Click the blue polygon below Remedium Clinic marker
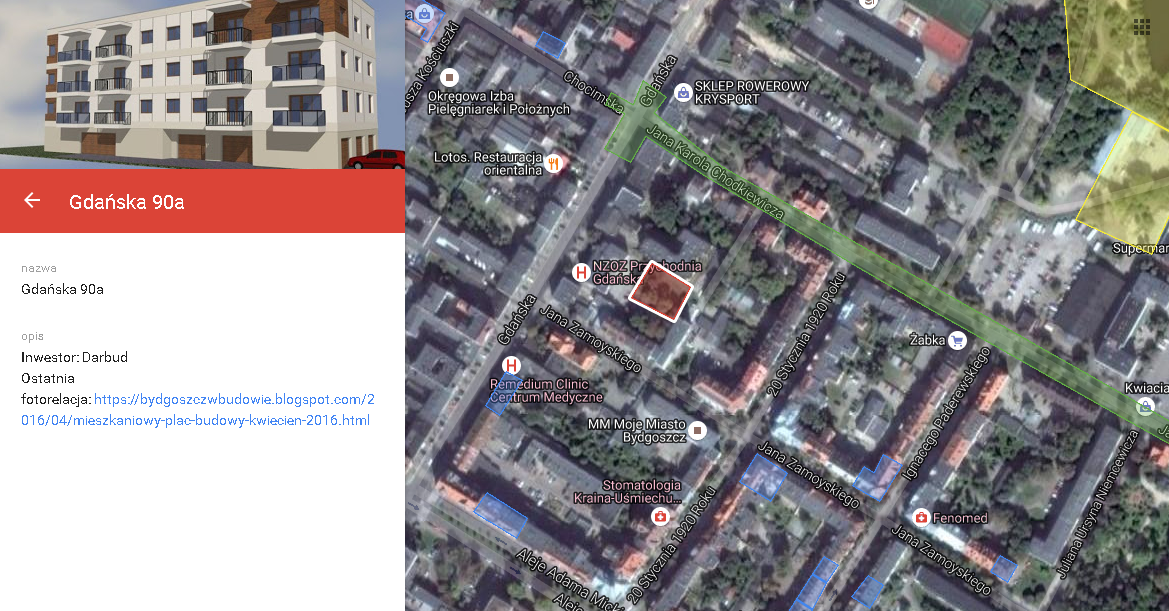Viewport: 1169px width, 611px height. [503, 393]
